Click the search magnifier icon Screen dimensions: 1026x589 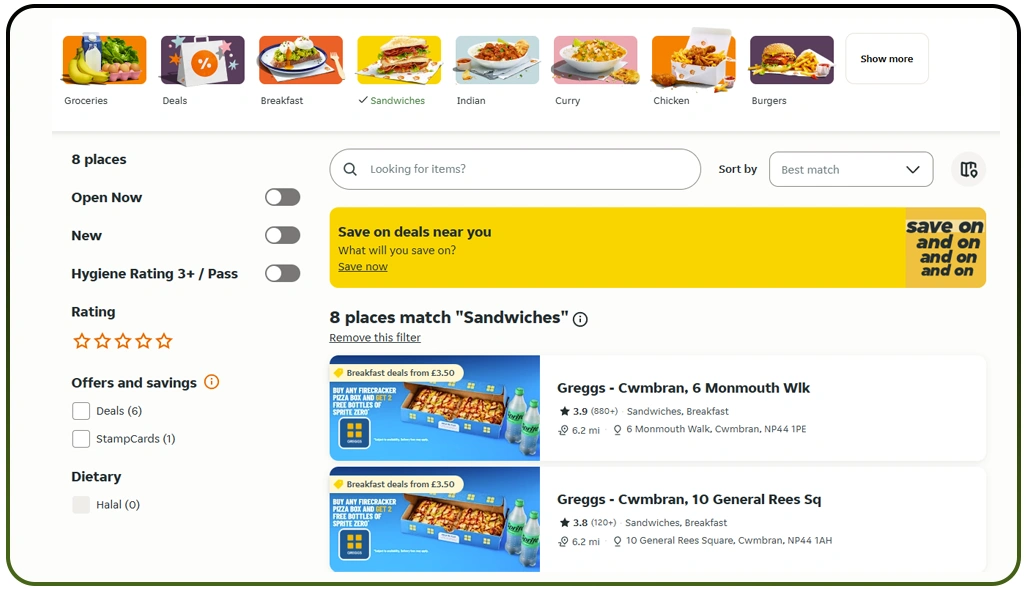[x=350, y=170]
